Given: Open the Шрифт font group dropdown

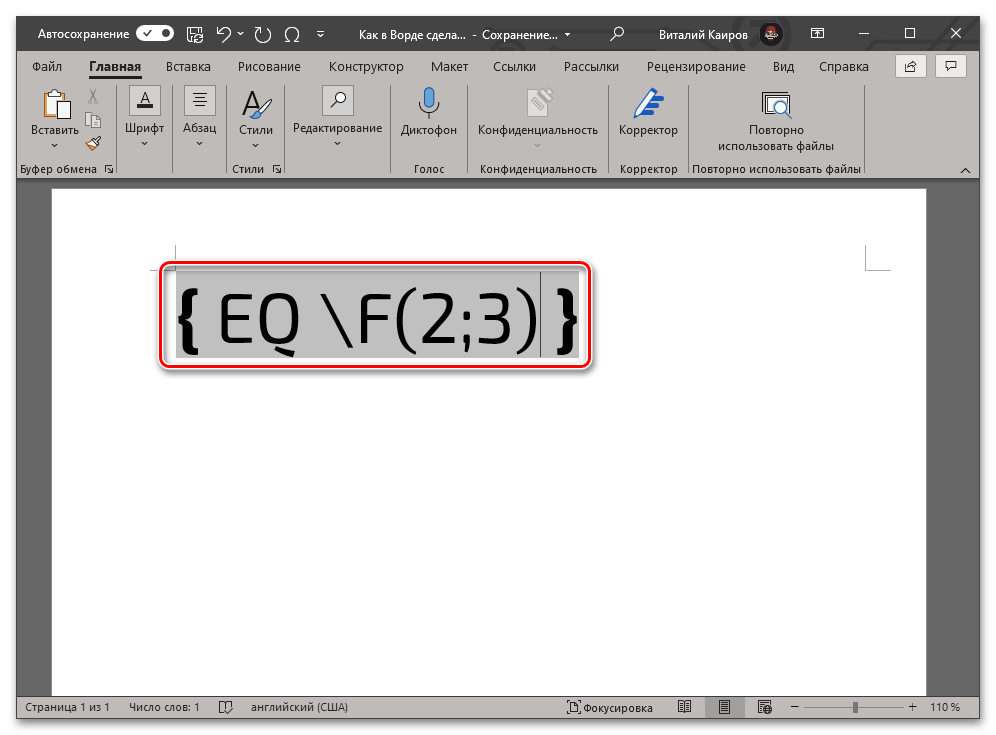Looking at the screenshot, I should [144, 118].
